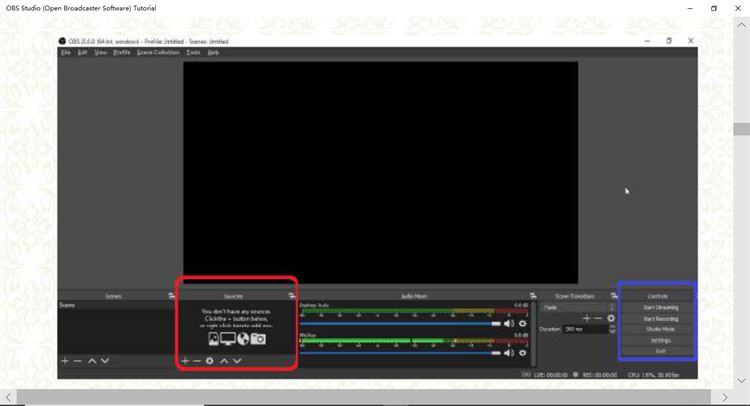Open the Tools menu

pos(193,52)
